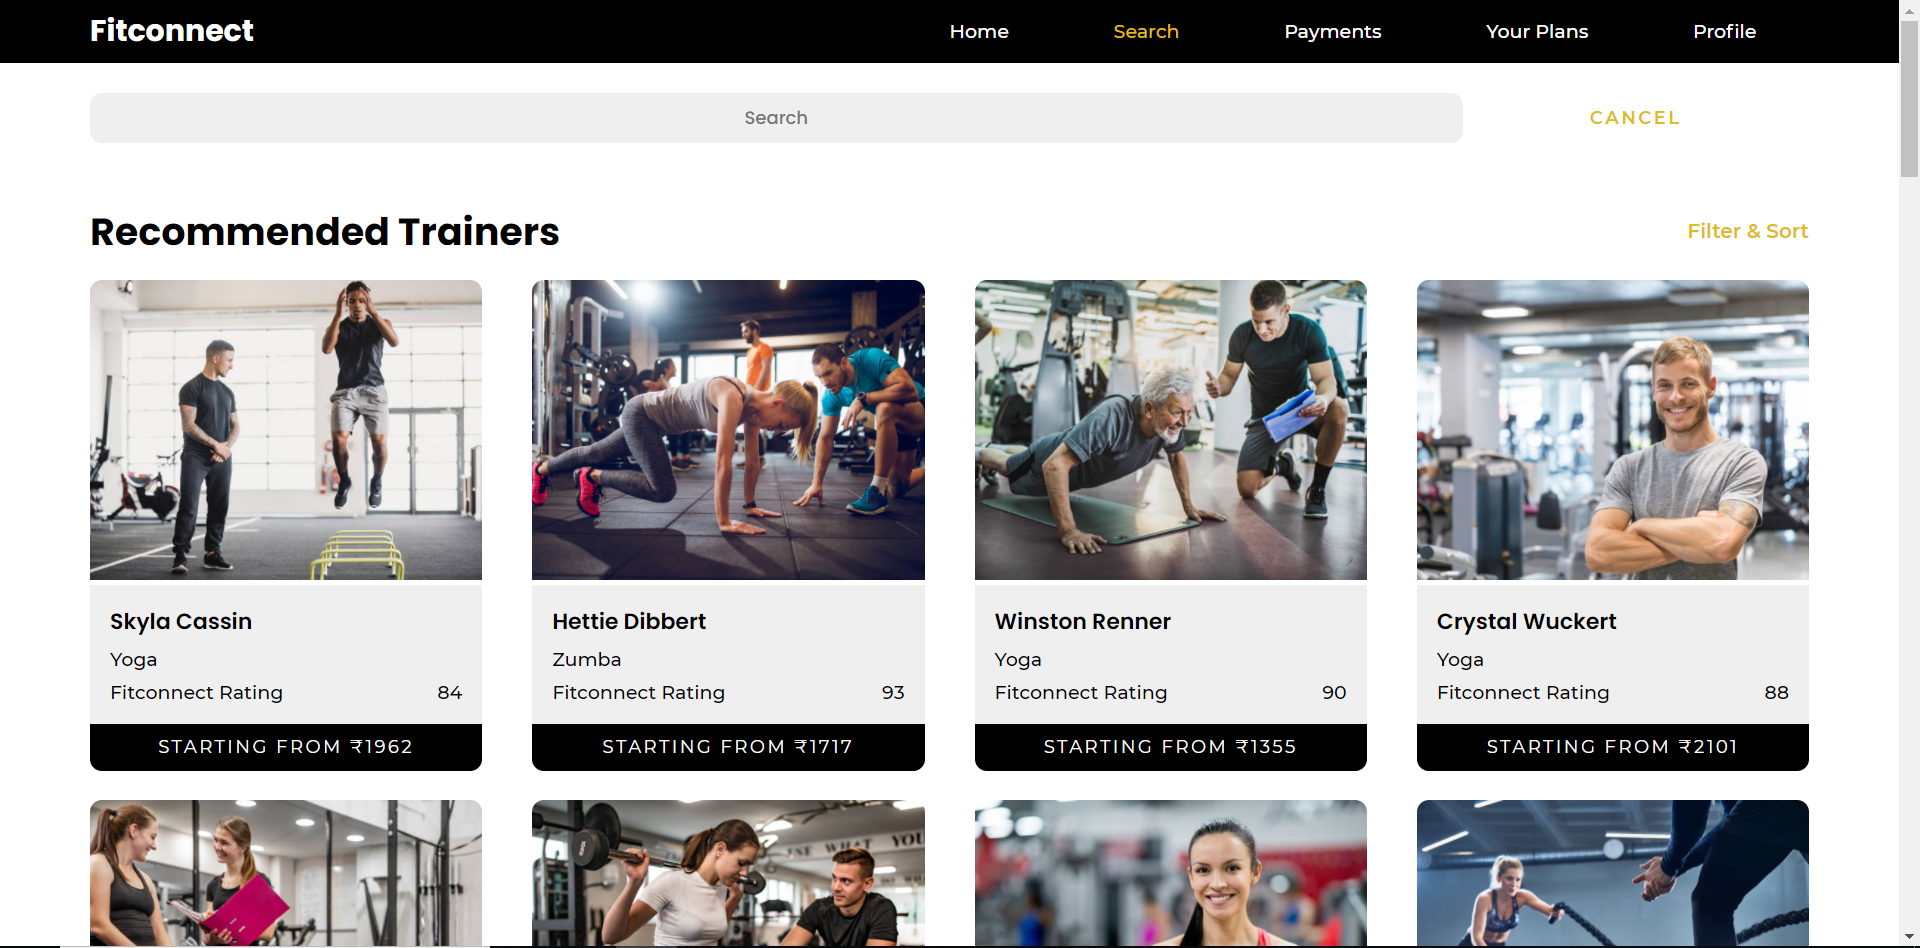Image resolution: width=1920 pixels, height=948 pixels.
Task: Click the Fitconnect logo
Action: (171, 31)
